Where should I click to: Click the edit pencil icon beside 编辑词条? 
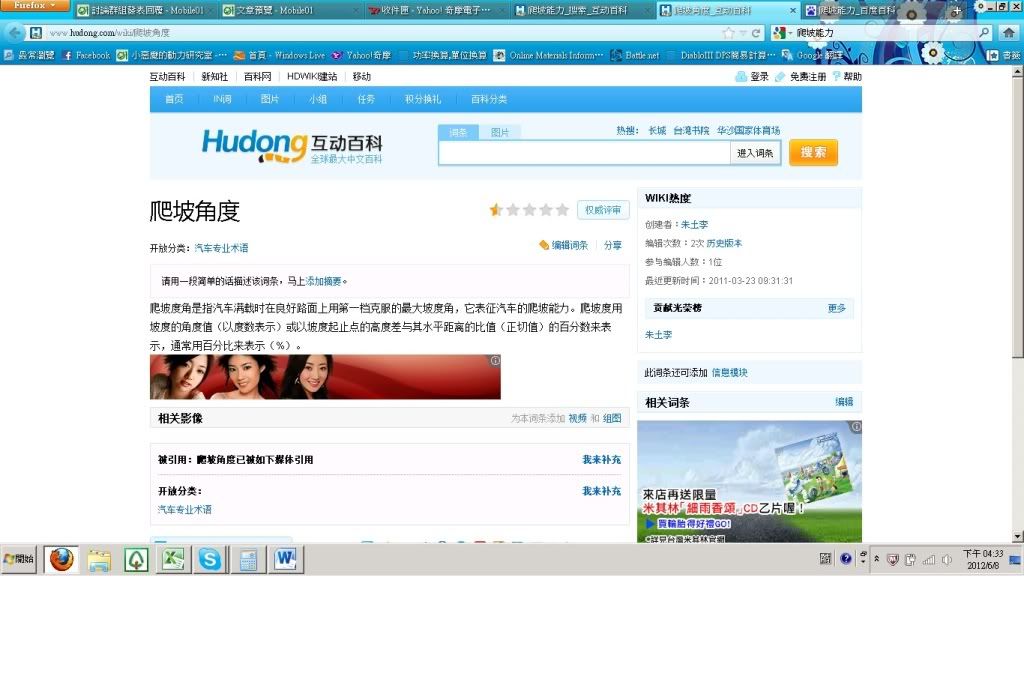544,245
